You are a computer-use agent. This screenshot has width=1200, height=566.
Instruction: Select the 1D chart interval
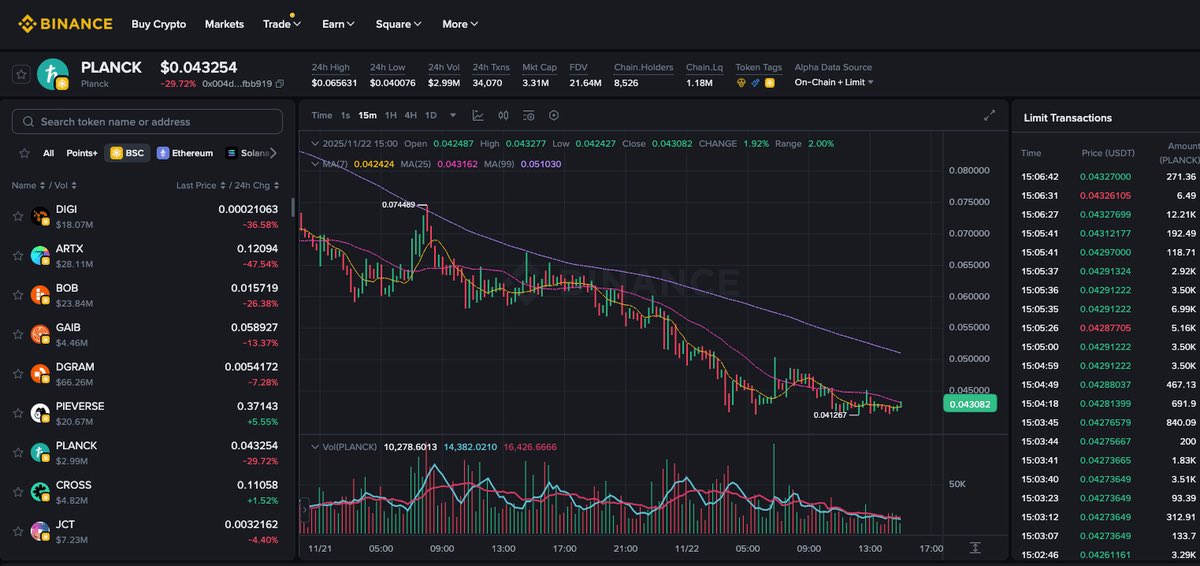pyautogui.click(x=431, y=115)
